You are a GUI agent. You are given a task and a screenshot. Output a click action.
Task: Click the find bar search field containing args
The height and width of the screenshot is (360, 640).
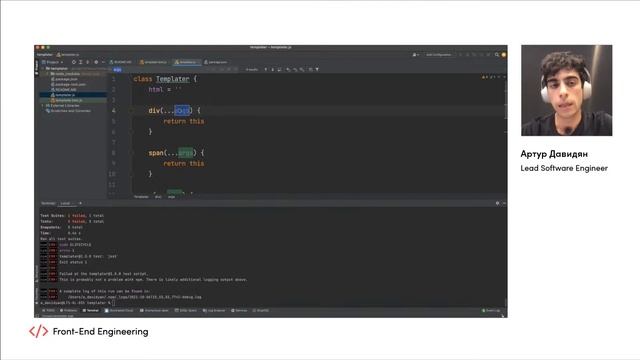[163, 70]
